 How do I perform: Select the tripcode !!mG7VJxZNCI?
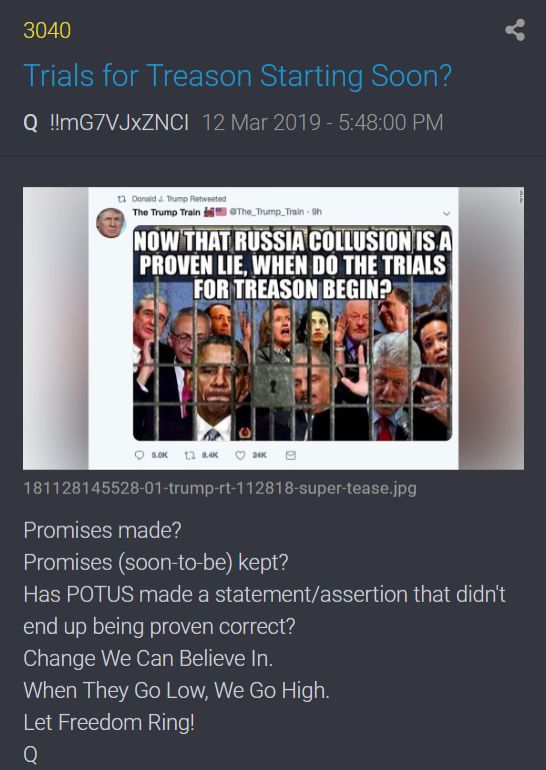click(x=119, y=123)
